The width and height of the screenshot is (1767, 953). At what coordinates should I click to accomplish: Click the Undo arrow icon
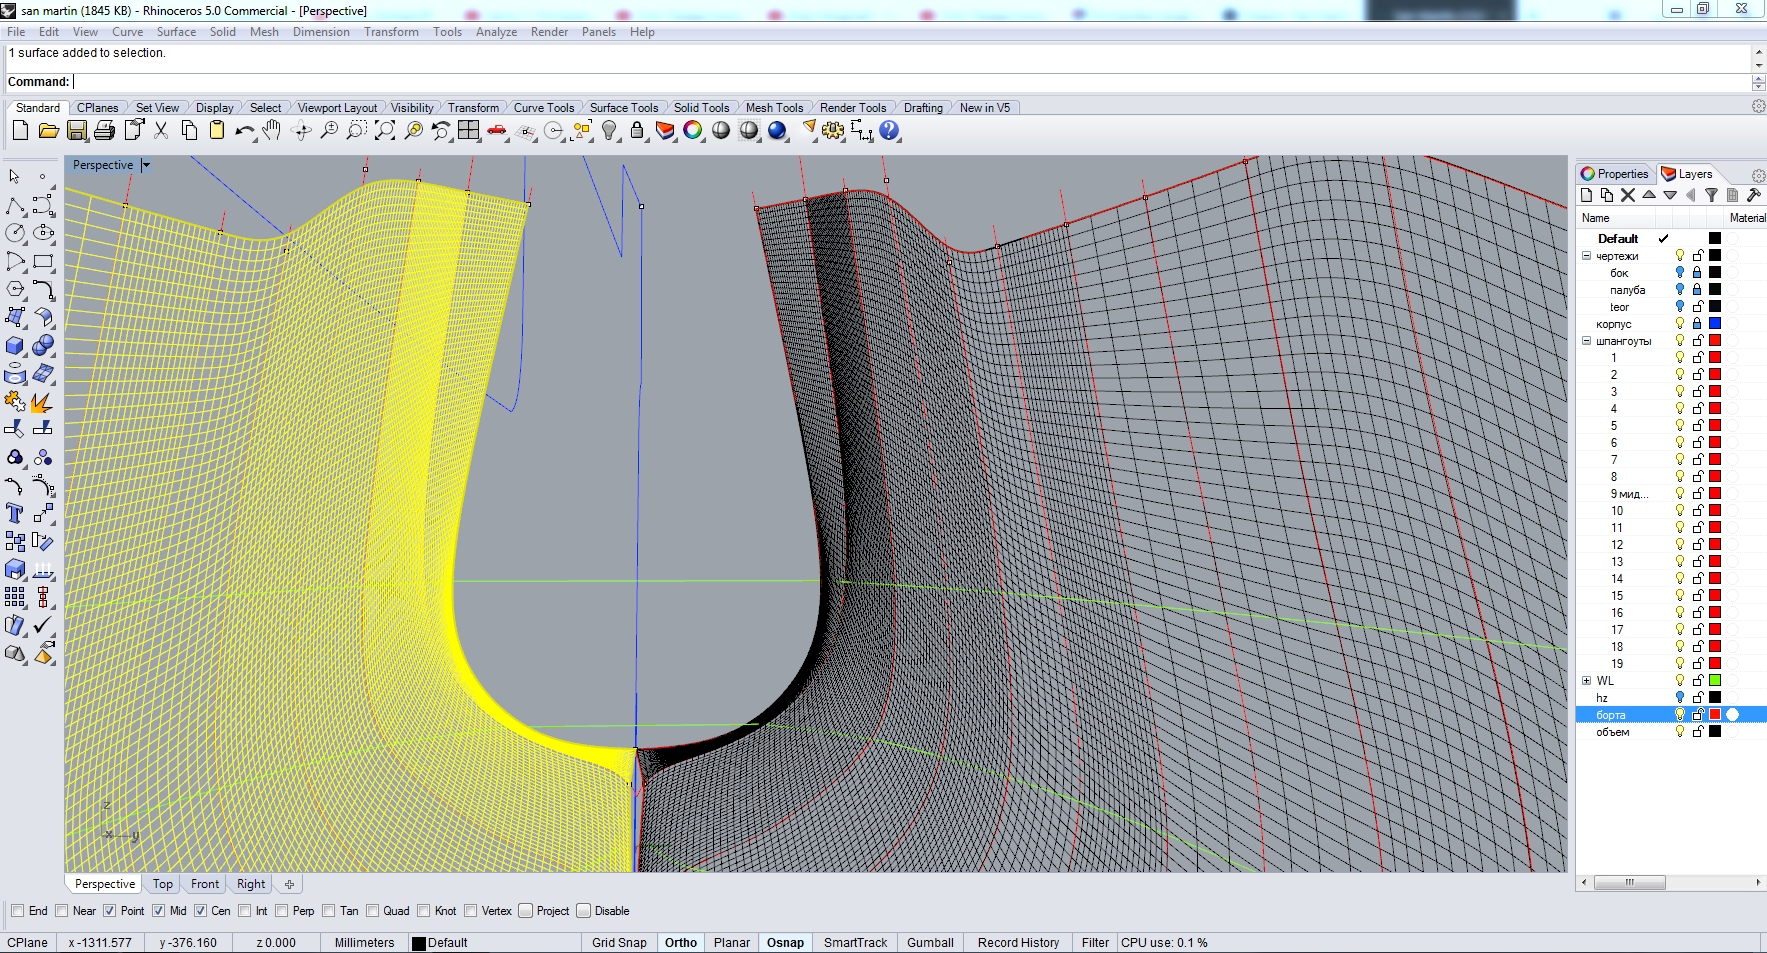pos(244,131)
